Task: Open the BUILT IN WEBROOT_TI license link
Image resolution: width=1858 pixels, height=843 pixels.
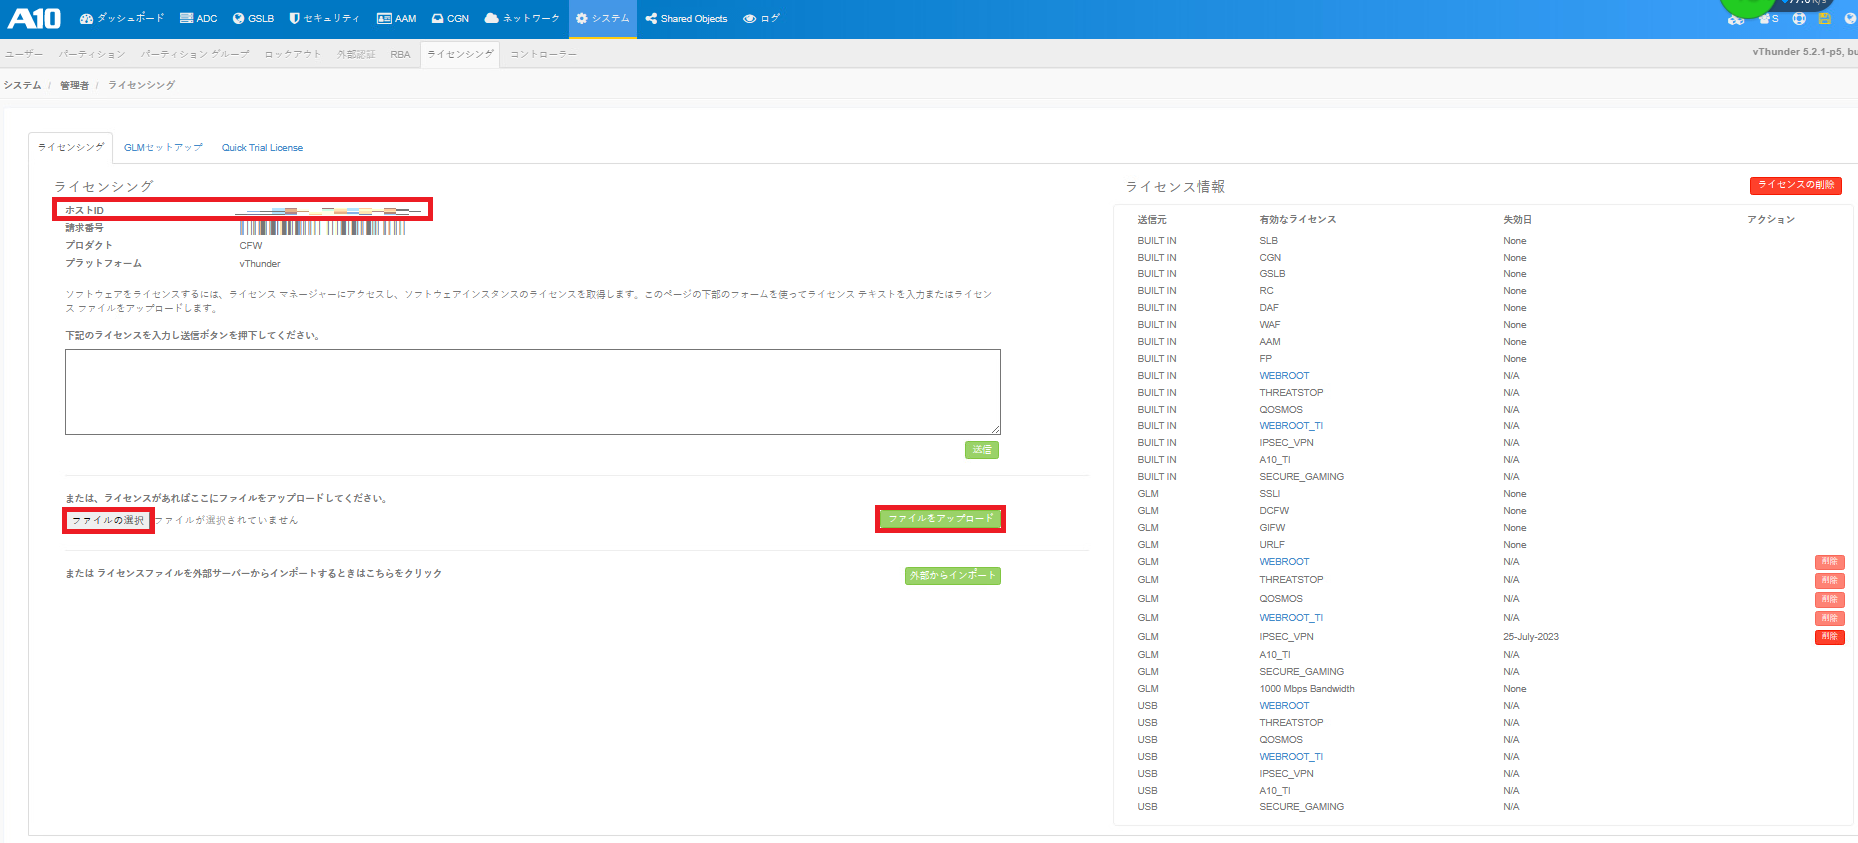Action: coord(1290,426)
